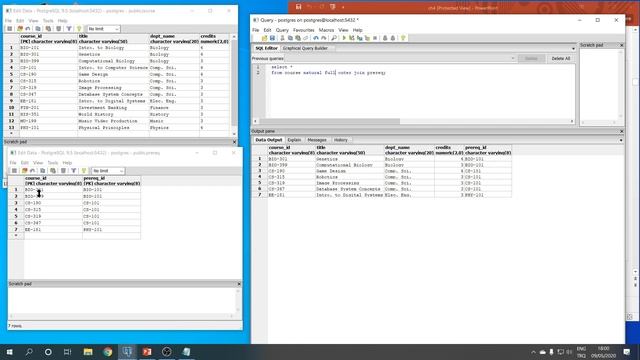
Task: Select 'EE-181' cell in prereq table
Action: pos(53,230)
